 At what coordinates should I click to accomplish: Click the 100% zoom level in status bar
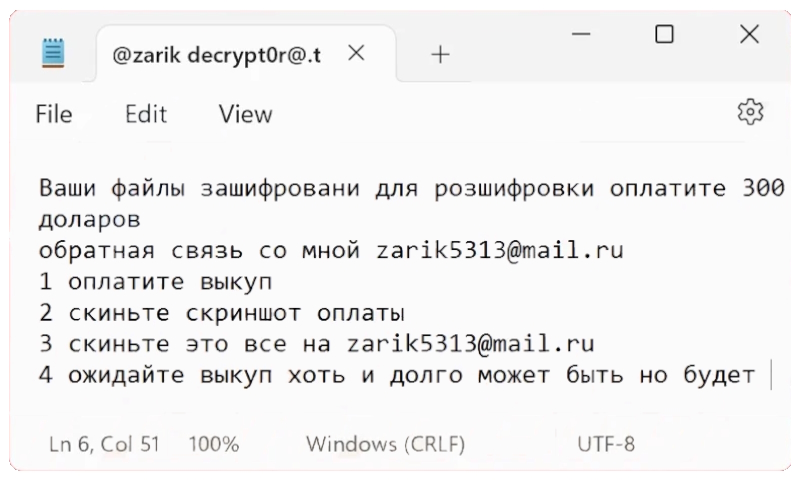(214, 443)
